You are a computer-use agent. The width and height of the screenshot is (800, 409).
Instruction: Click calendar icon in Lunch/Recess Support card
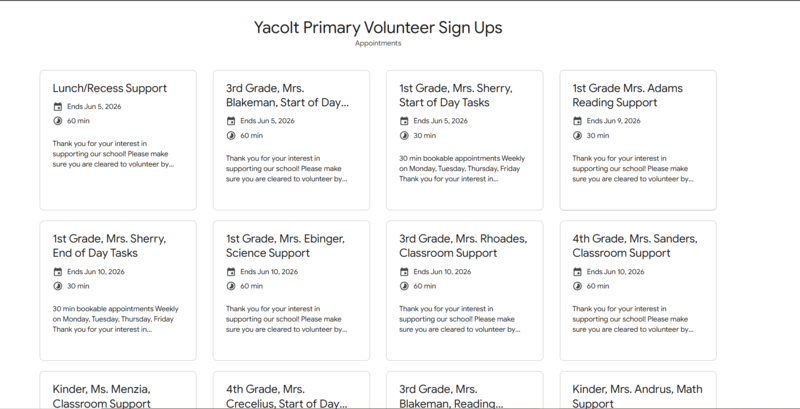(58, 106)
